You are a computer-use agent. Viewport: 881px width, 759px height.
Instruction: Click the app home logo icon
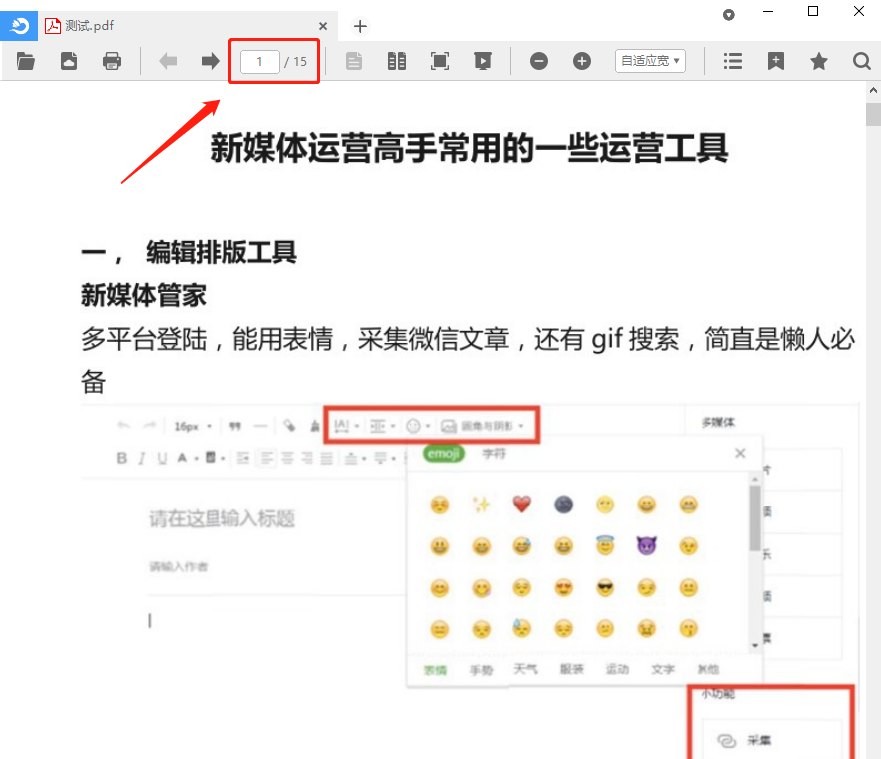coord(19,26)
